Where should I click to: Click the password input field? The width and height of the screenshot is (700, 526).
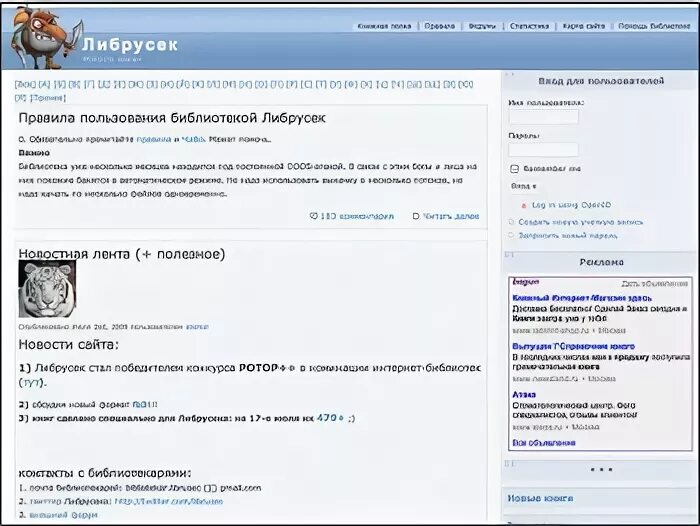coord(543,150)
